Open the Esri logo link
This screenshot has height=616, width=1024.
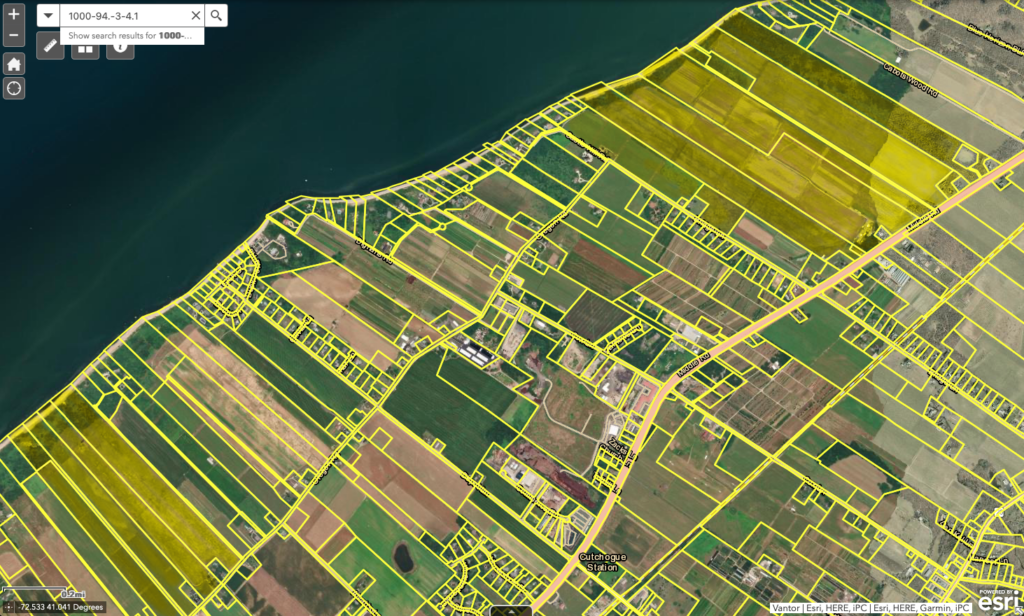(998, 601)
